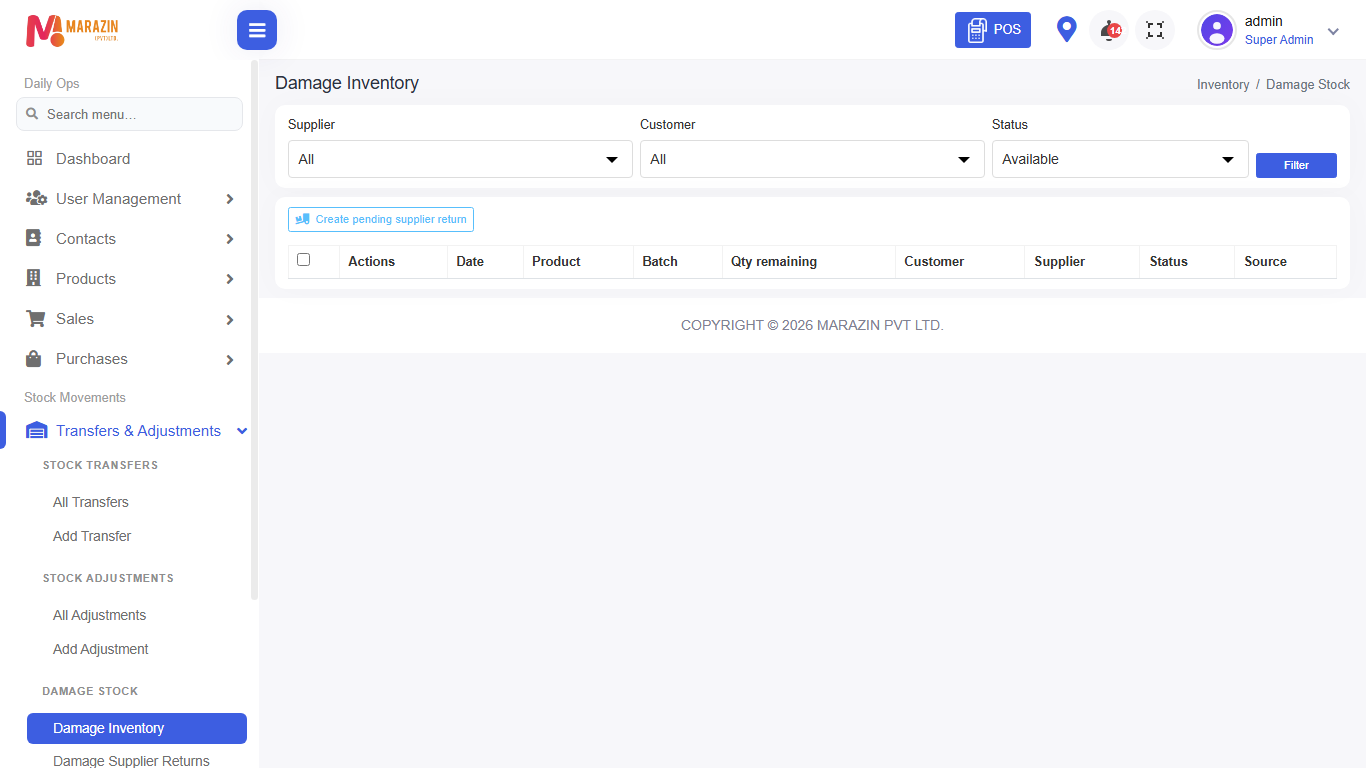Open notifications bell with badge 14
Screen dimensions: 1366x768
pyautogui.click(x=1109, y=30)
